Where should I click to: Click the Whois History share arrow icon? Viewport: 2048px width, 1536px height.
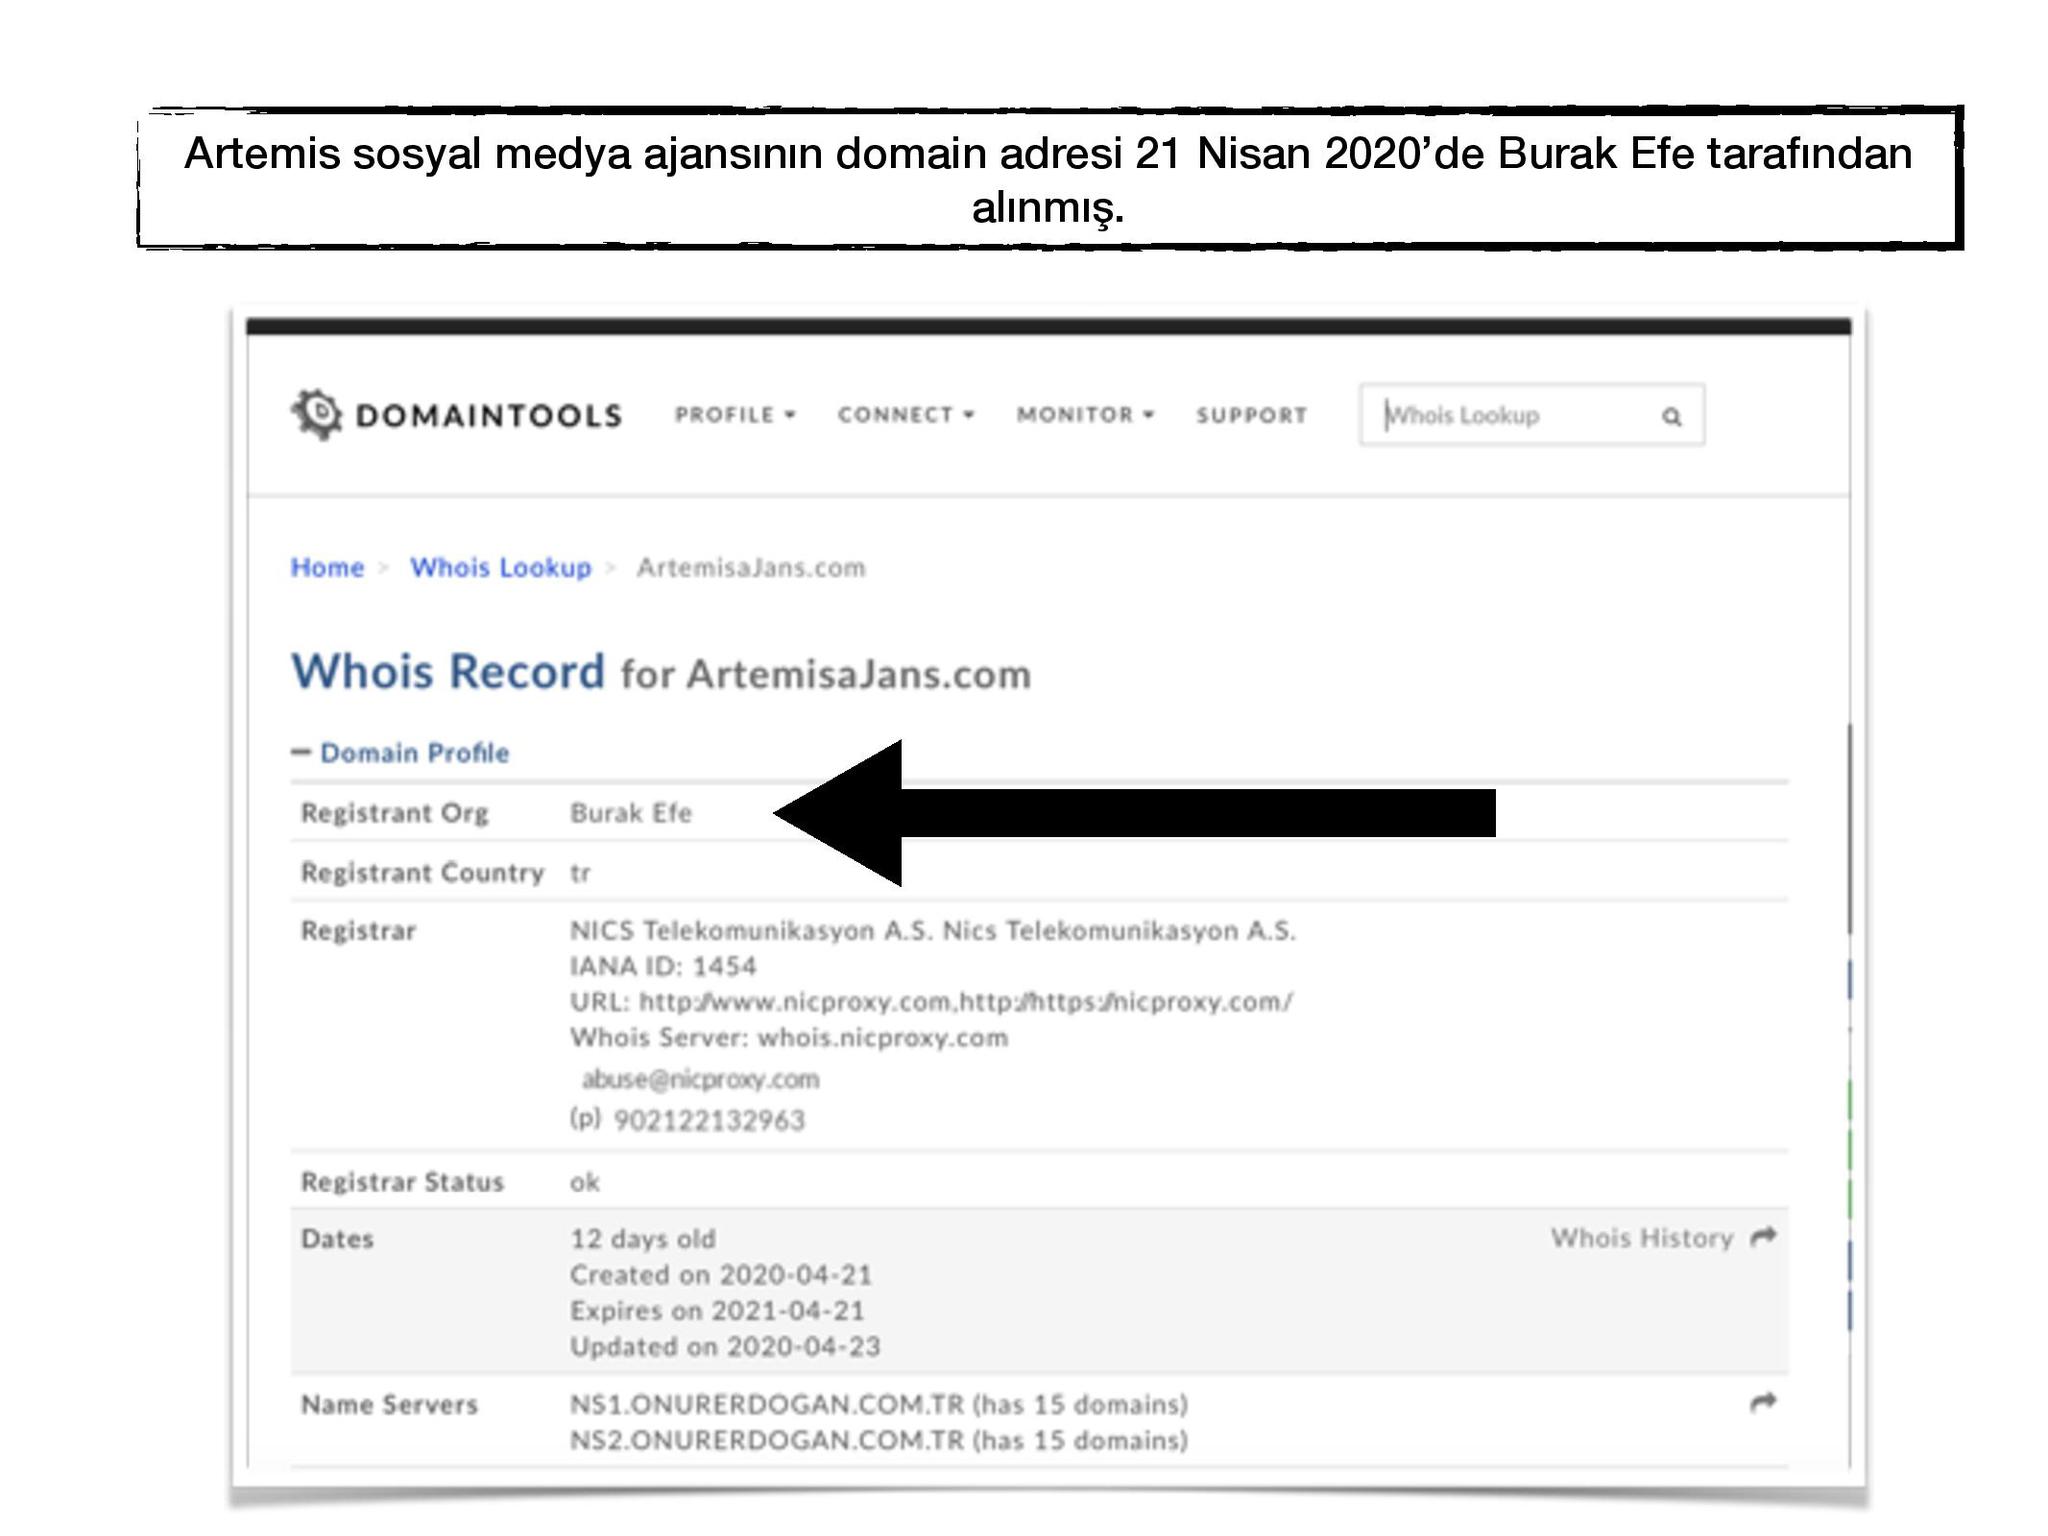tap(1763, 1237)
